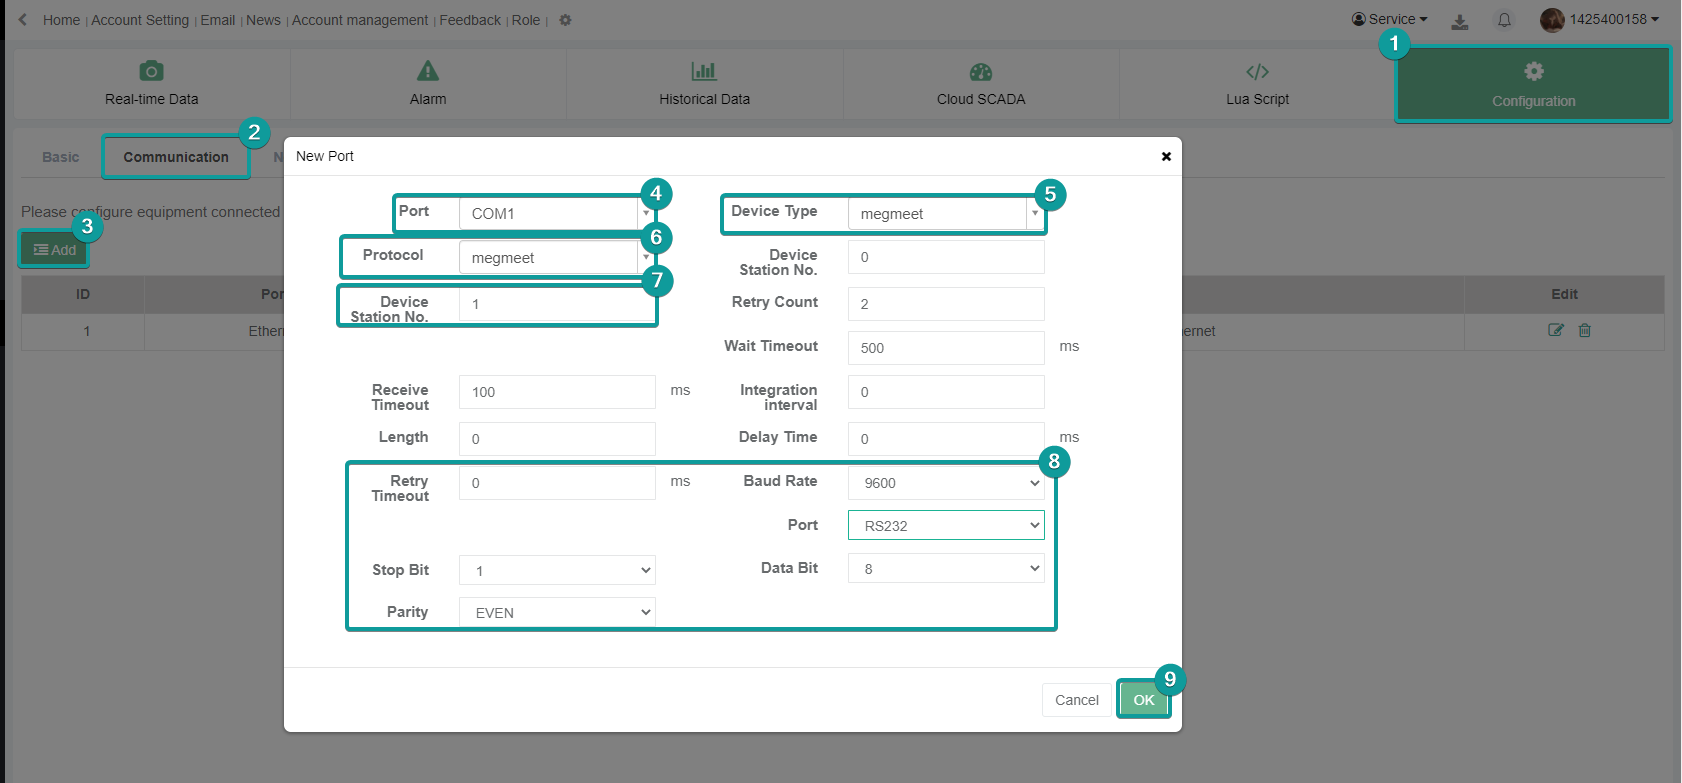Click the Lua Script code icon
1682x783 pixels.
[1257, 72]
